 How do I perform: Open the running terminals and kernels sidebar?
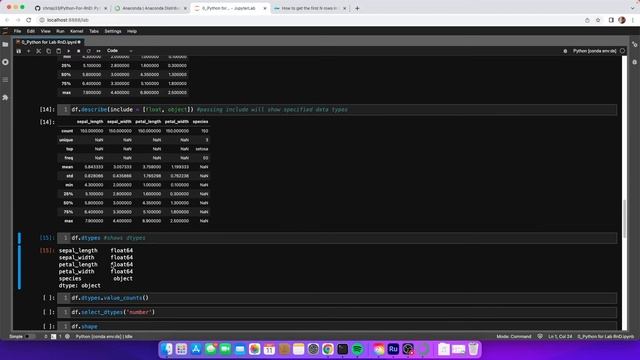tap(5, 62)
